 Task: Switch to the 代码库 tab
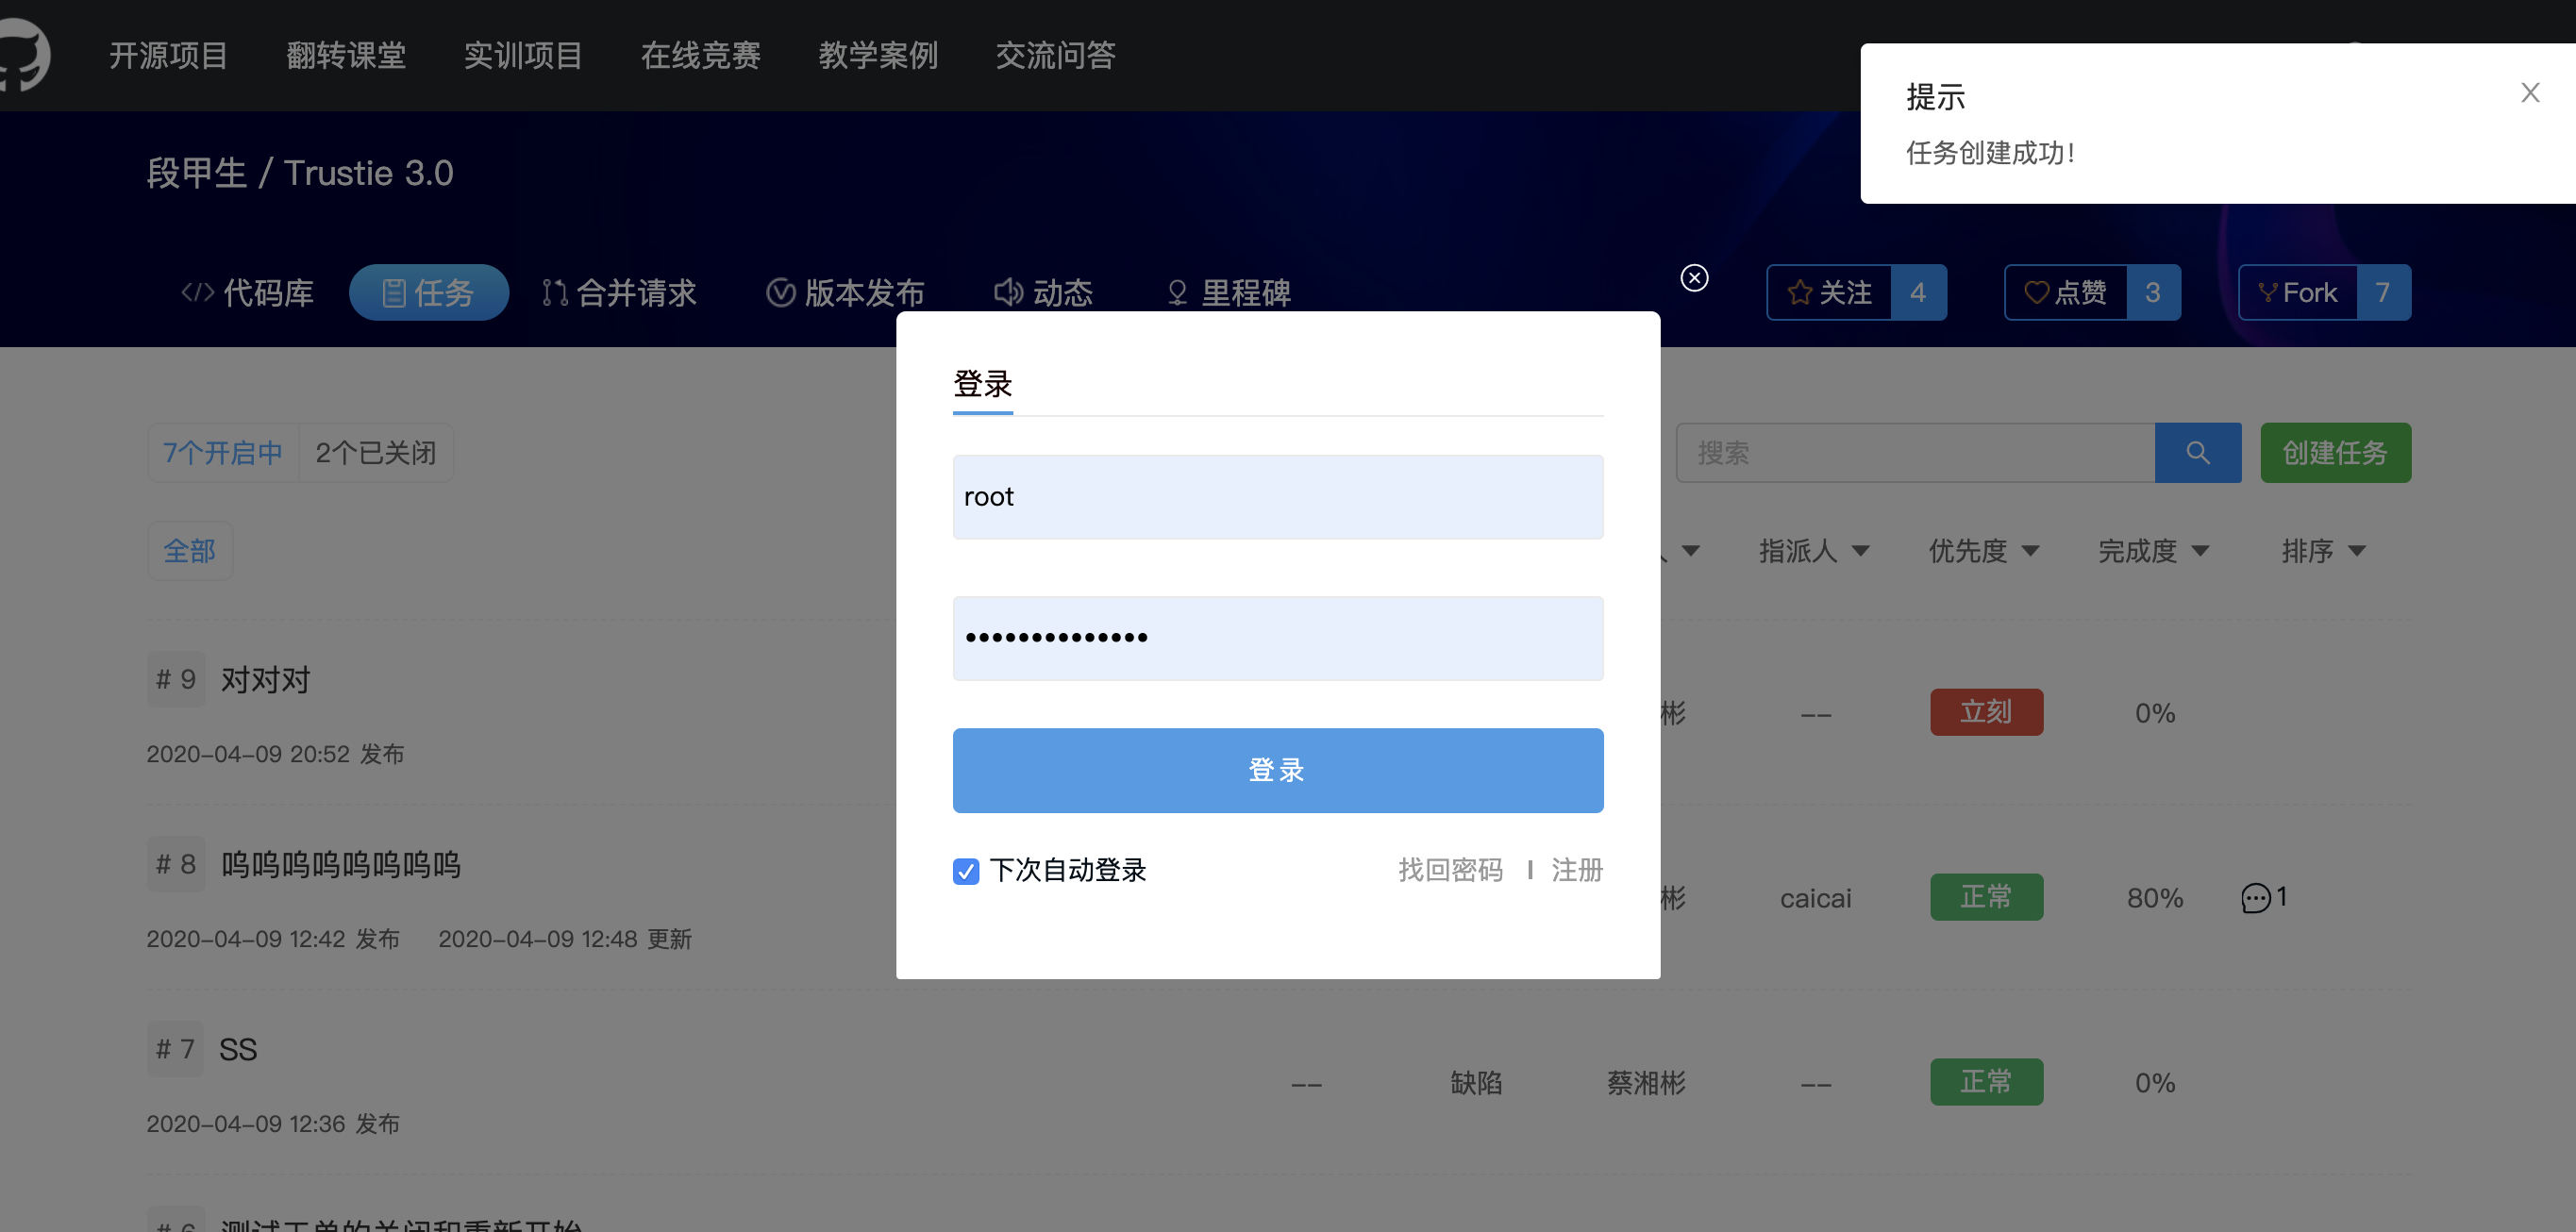247,292
